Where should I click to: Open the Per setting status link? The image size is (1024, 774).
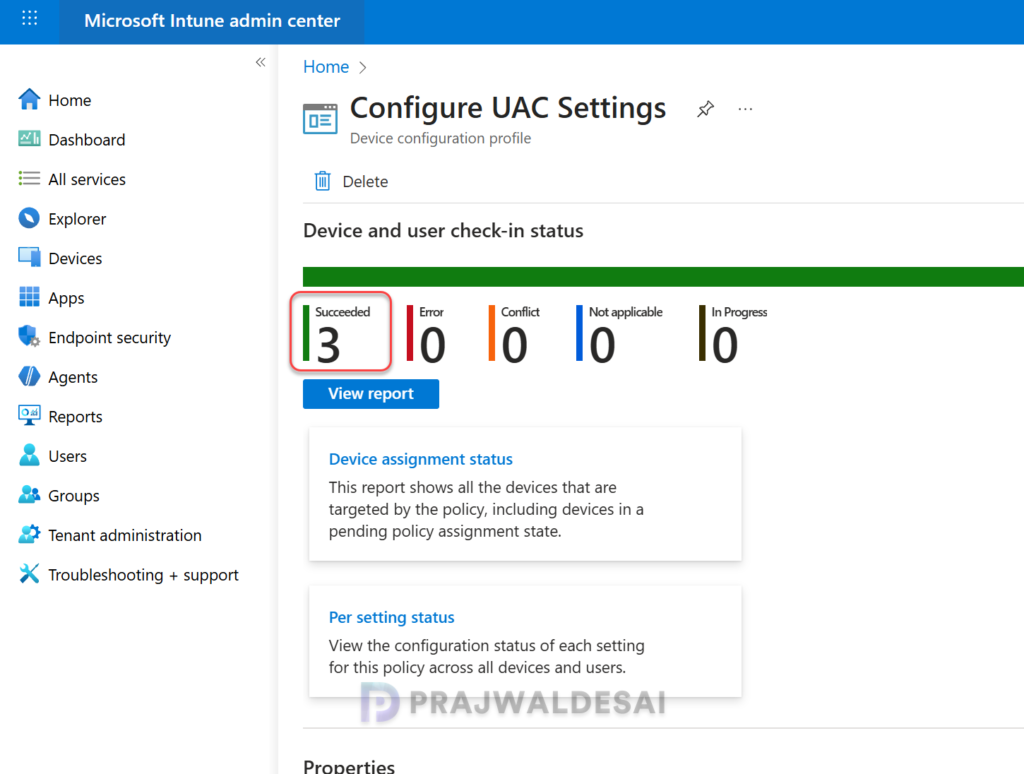(392, 617)
